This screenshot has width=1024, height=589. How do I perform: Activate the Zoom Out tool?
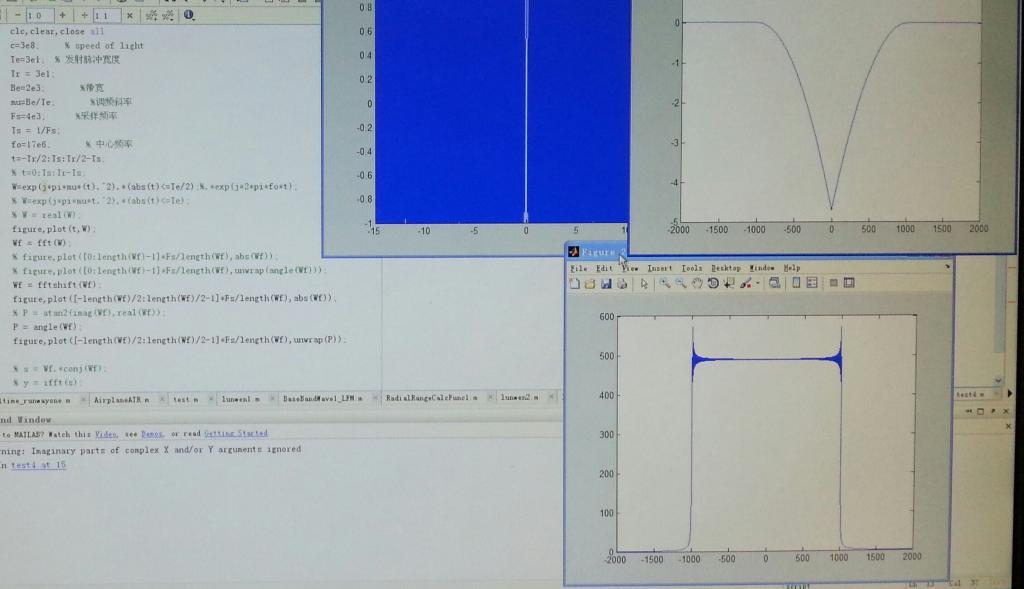(x=680, y=283)
